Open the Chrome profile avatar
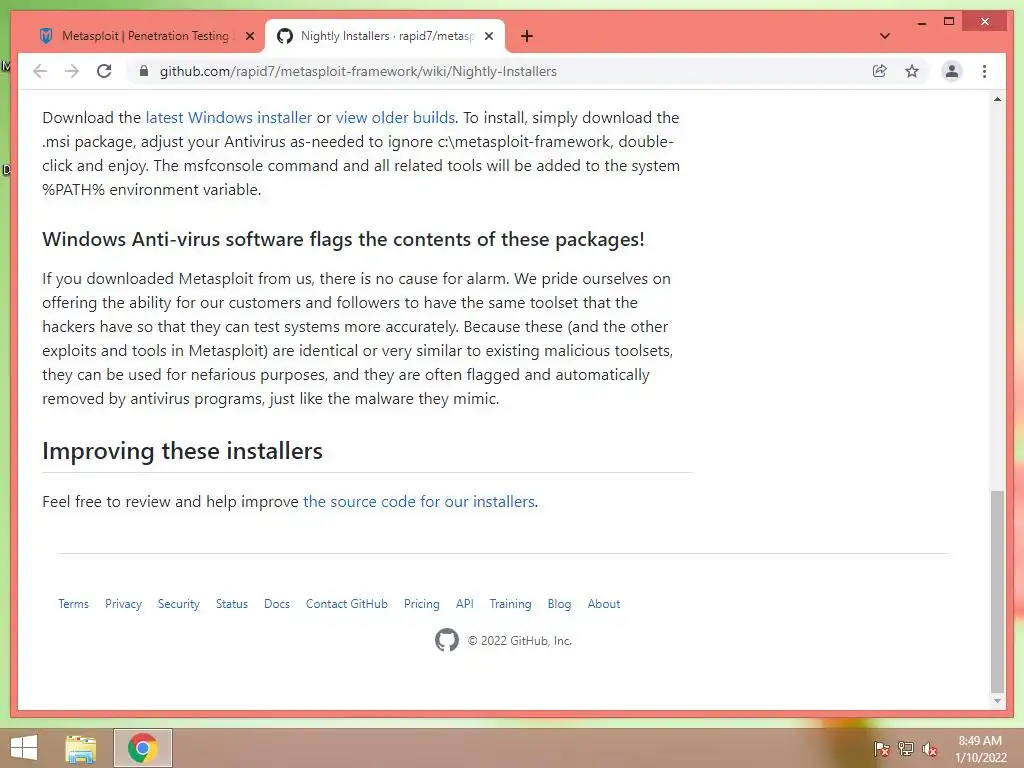The width and height of the screenshot is (1024, 768). [x=952, y=71]
